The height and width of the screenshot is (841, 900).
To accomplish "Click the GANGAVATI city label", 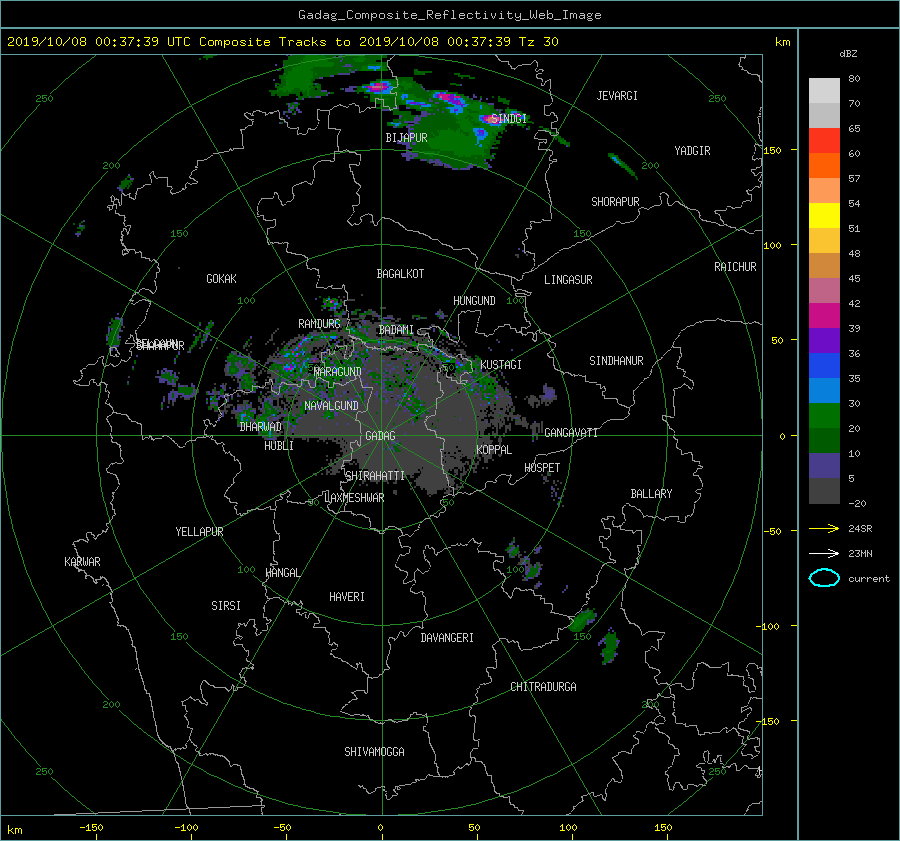I will 571,433.
